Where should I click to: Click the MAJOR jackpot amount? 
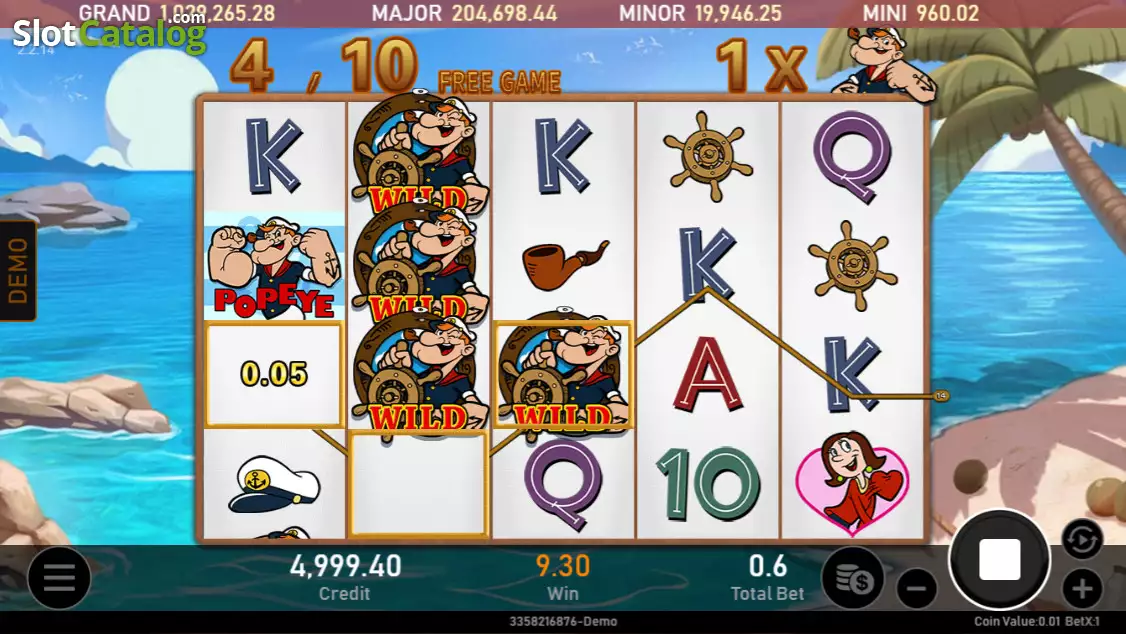pyautogui.click(x=504, y=13)
